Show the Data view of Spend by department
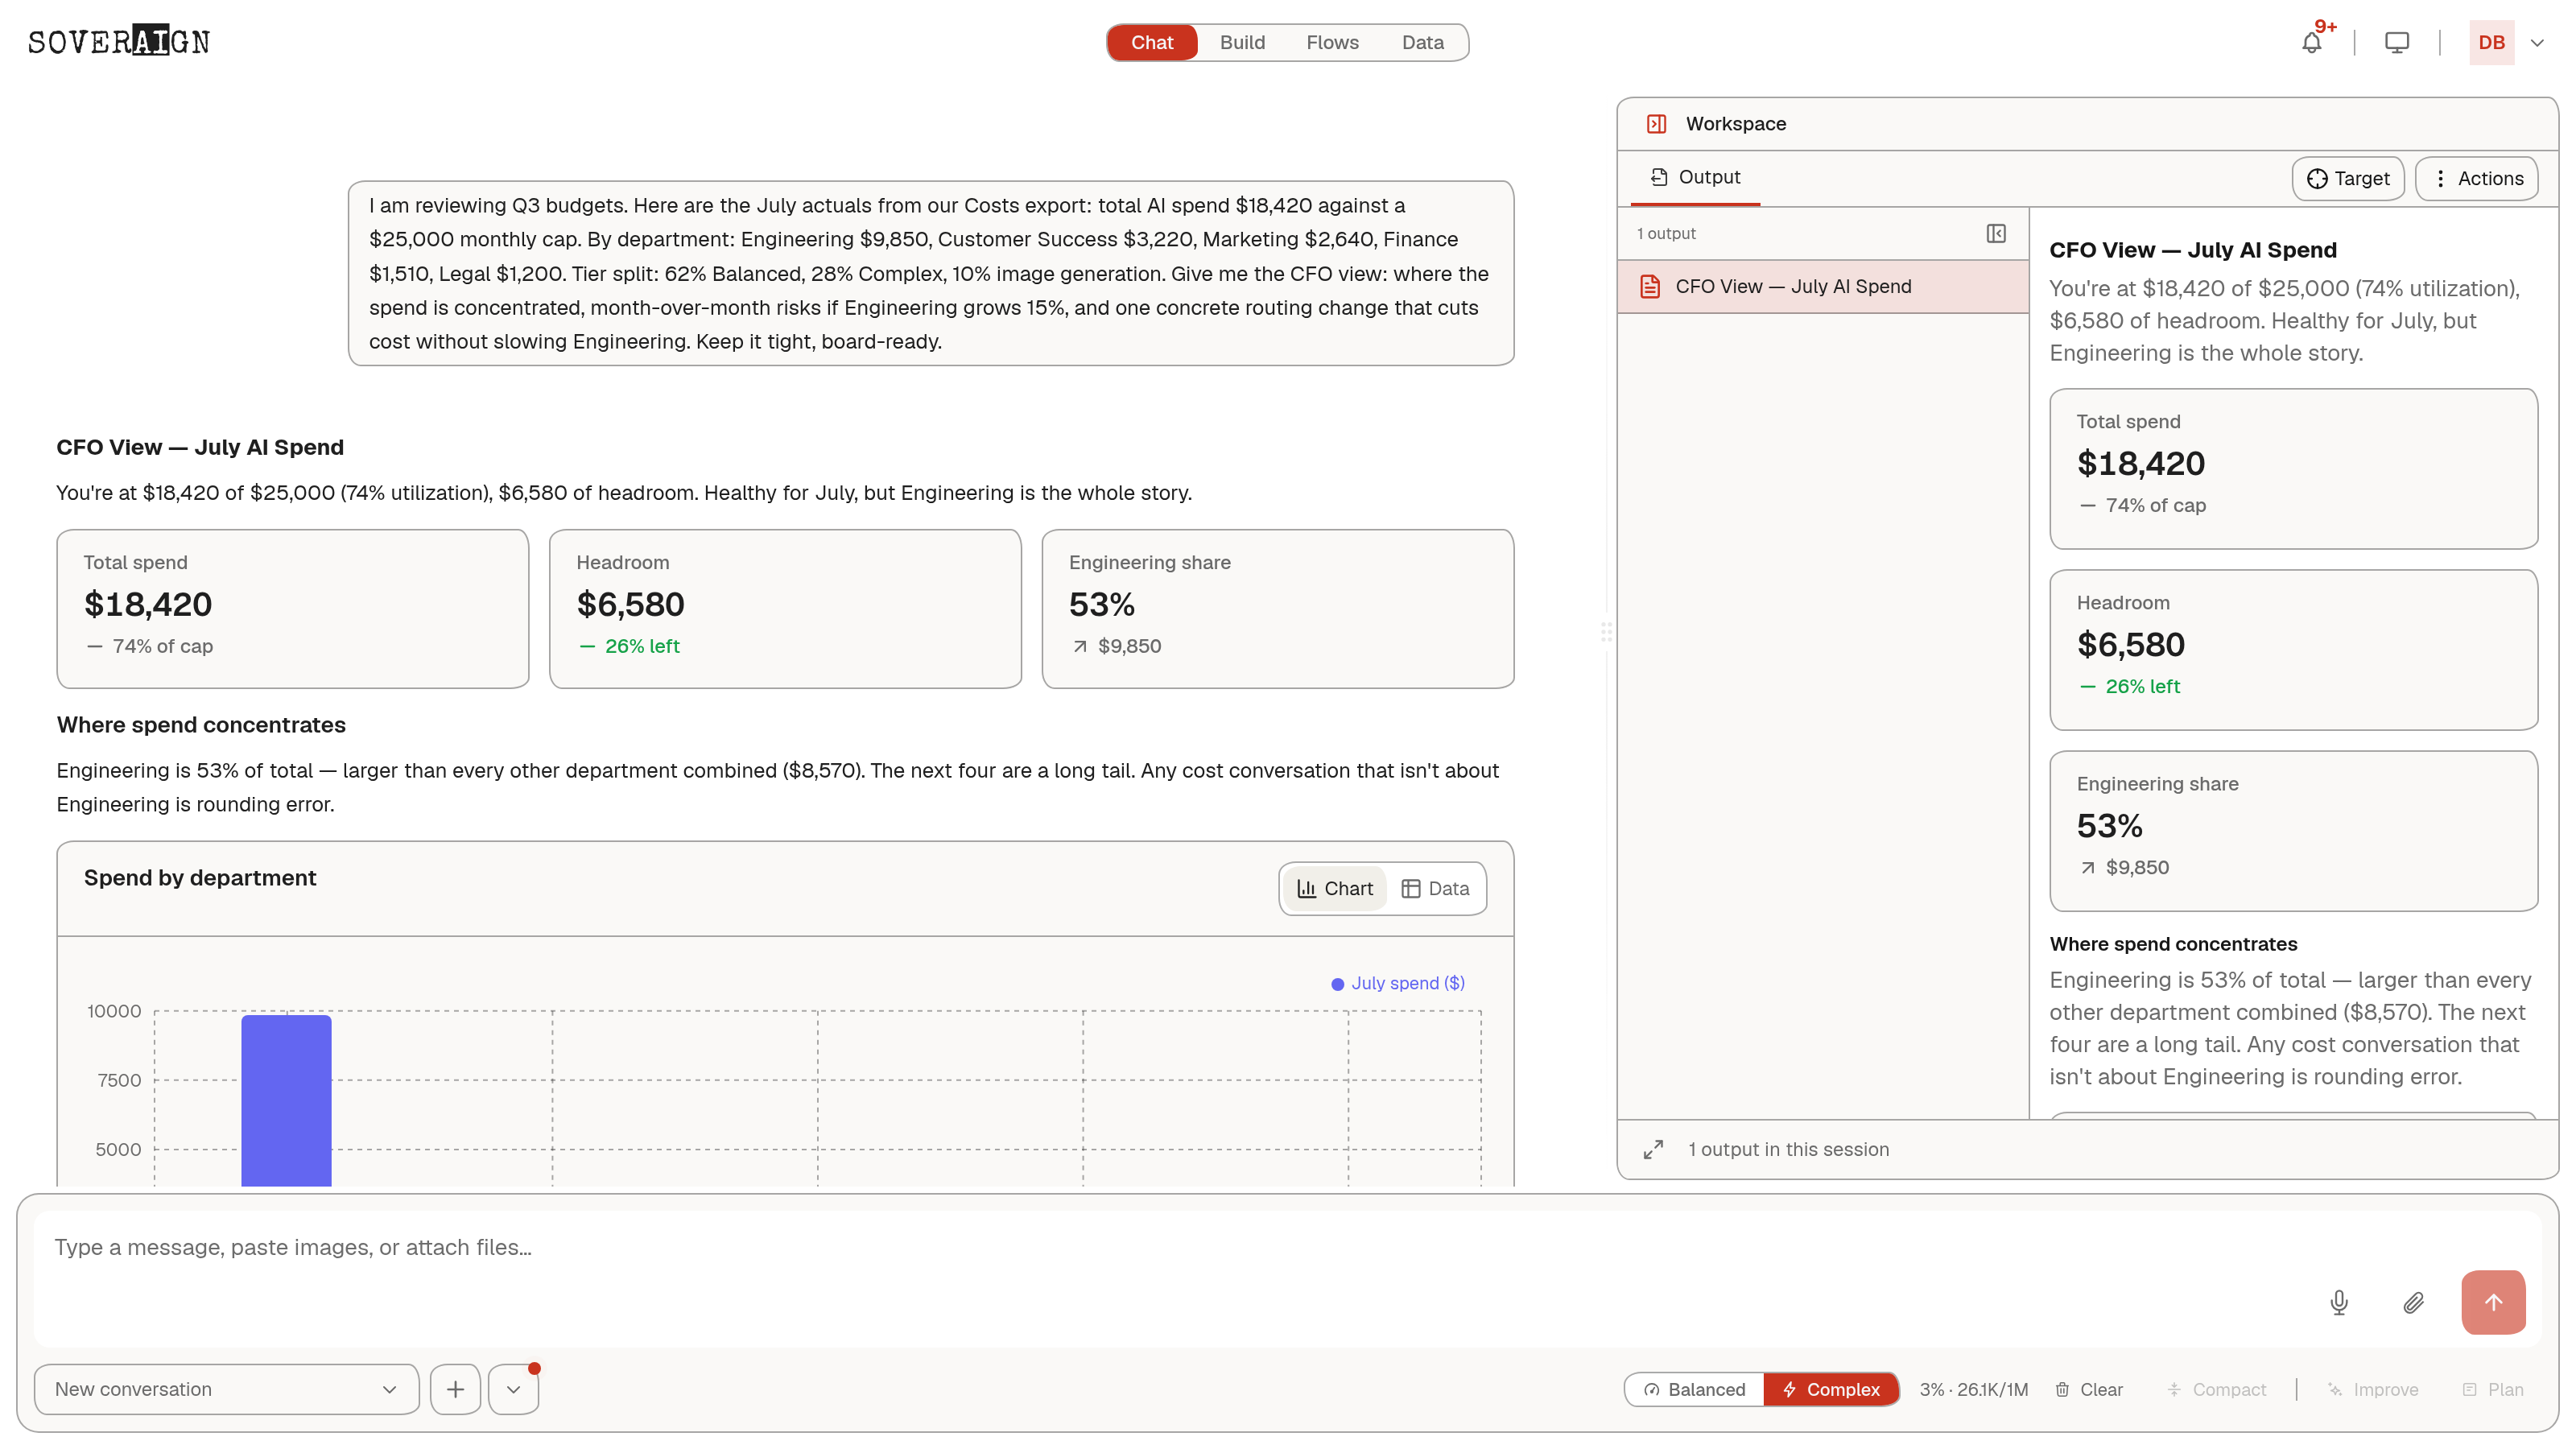2576x1449 pixels. [x=1435, y=888]
